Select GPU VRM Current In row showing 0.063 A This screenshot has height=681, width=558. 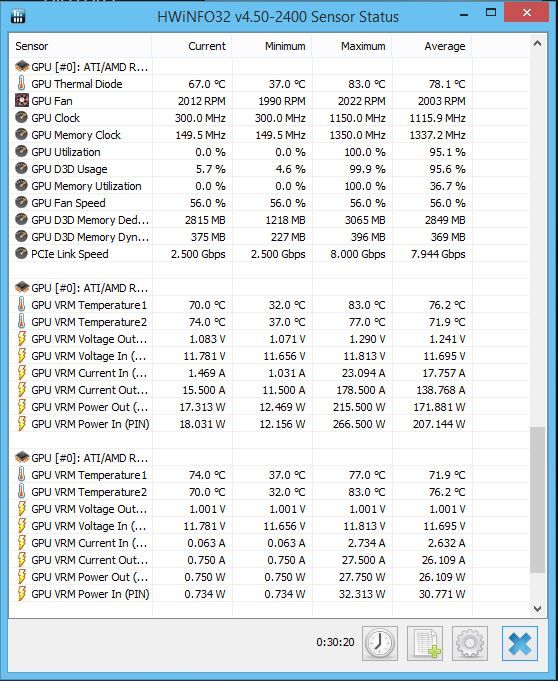(269, 543)
